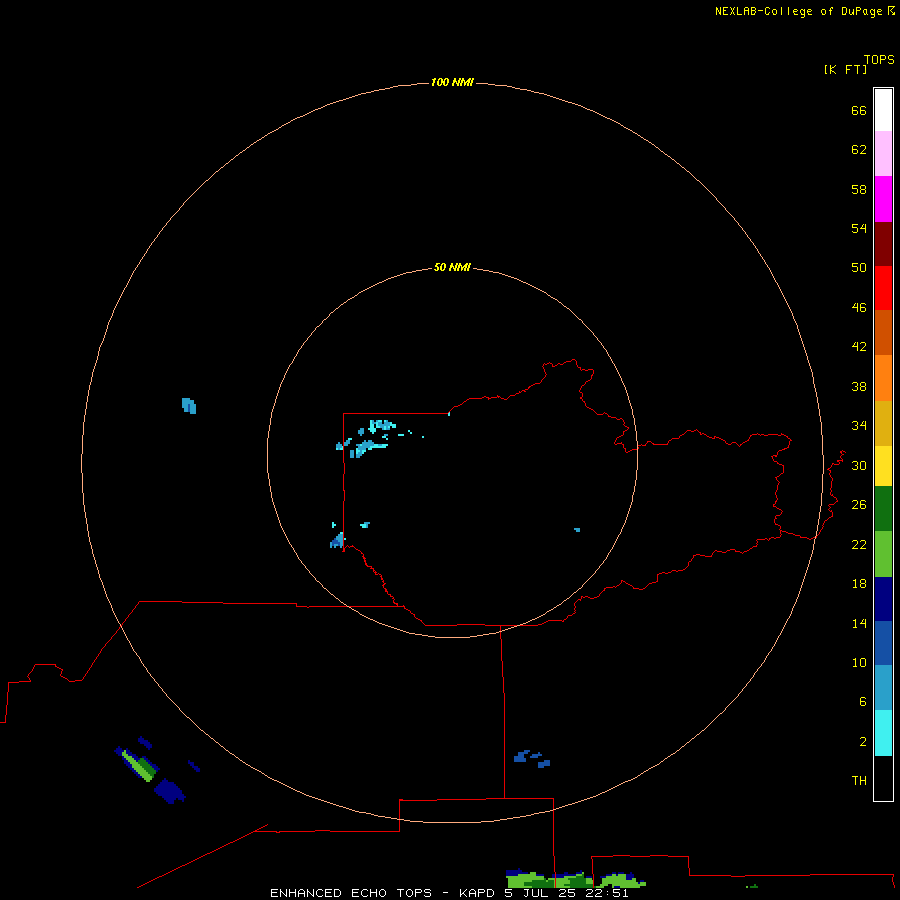This screenshot has width=900, height=900.
Task: Click the light pink 62 kft legend swatch
Action: click(883, 154)
